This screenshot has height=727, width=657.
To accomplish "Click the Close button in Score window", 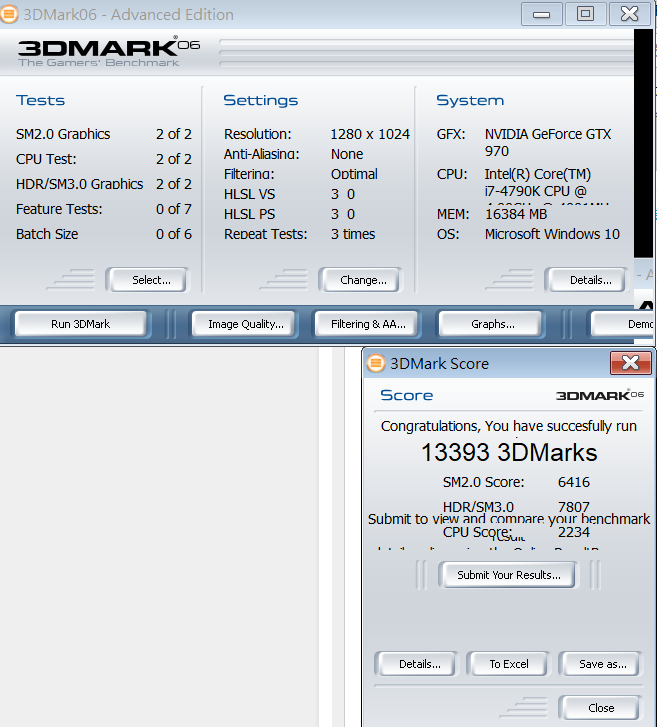I will 600,708.
